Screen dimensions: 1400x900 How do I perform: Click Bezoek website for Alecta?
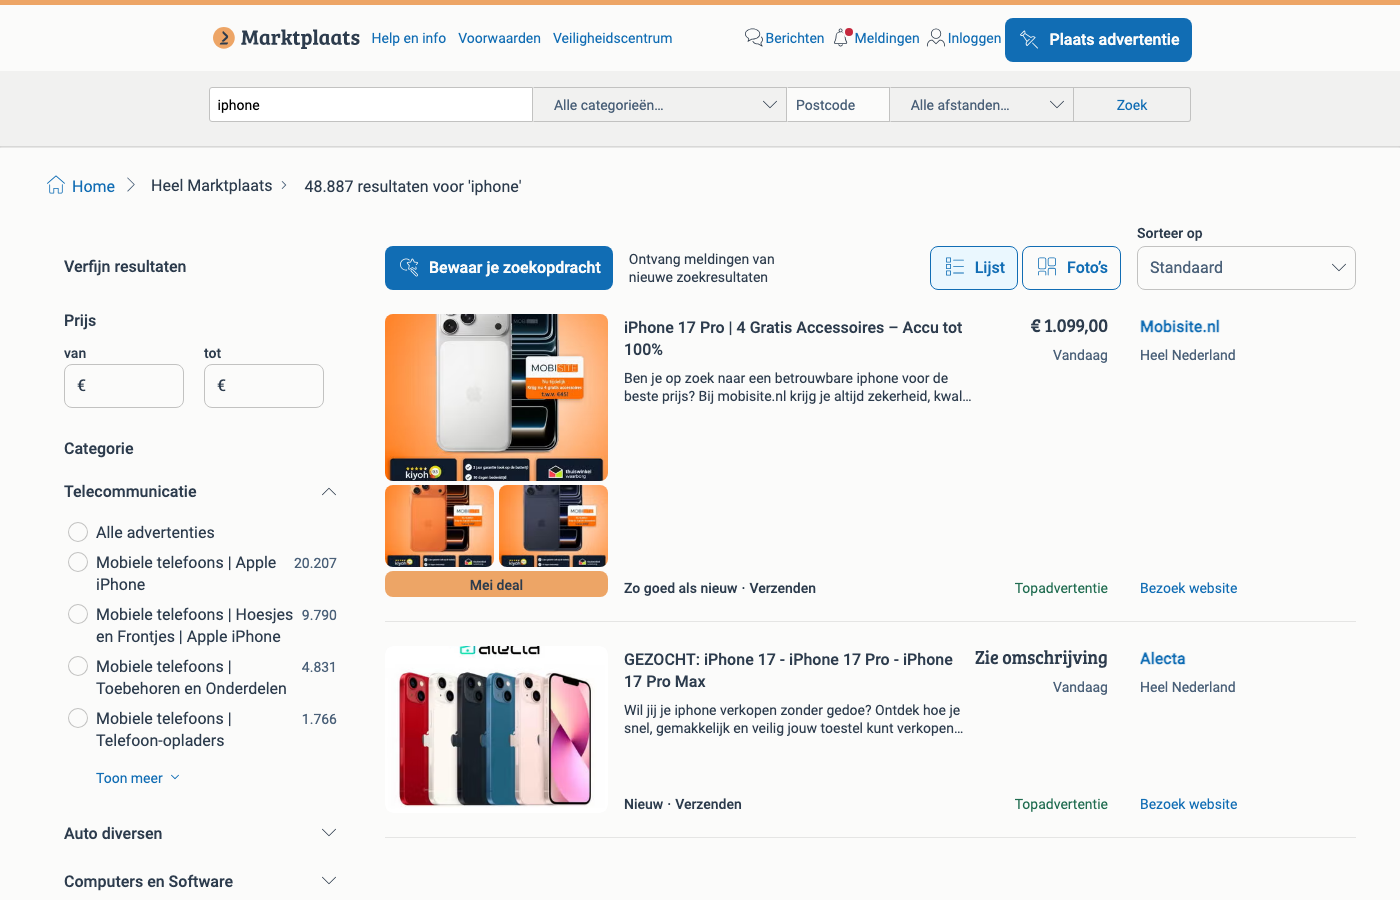(x=1188, y=804)
